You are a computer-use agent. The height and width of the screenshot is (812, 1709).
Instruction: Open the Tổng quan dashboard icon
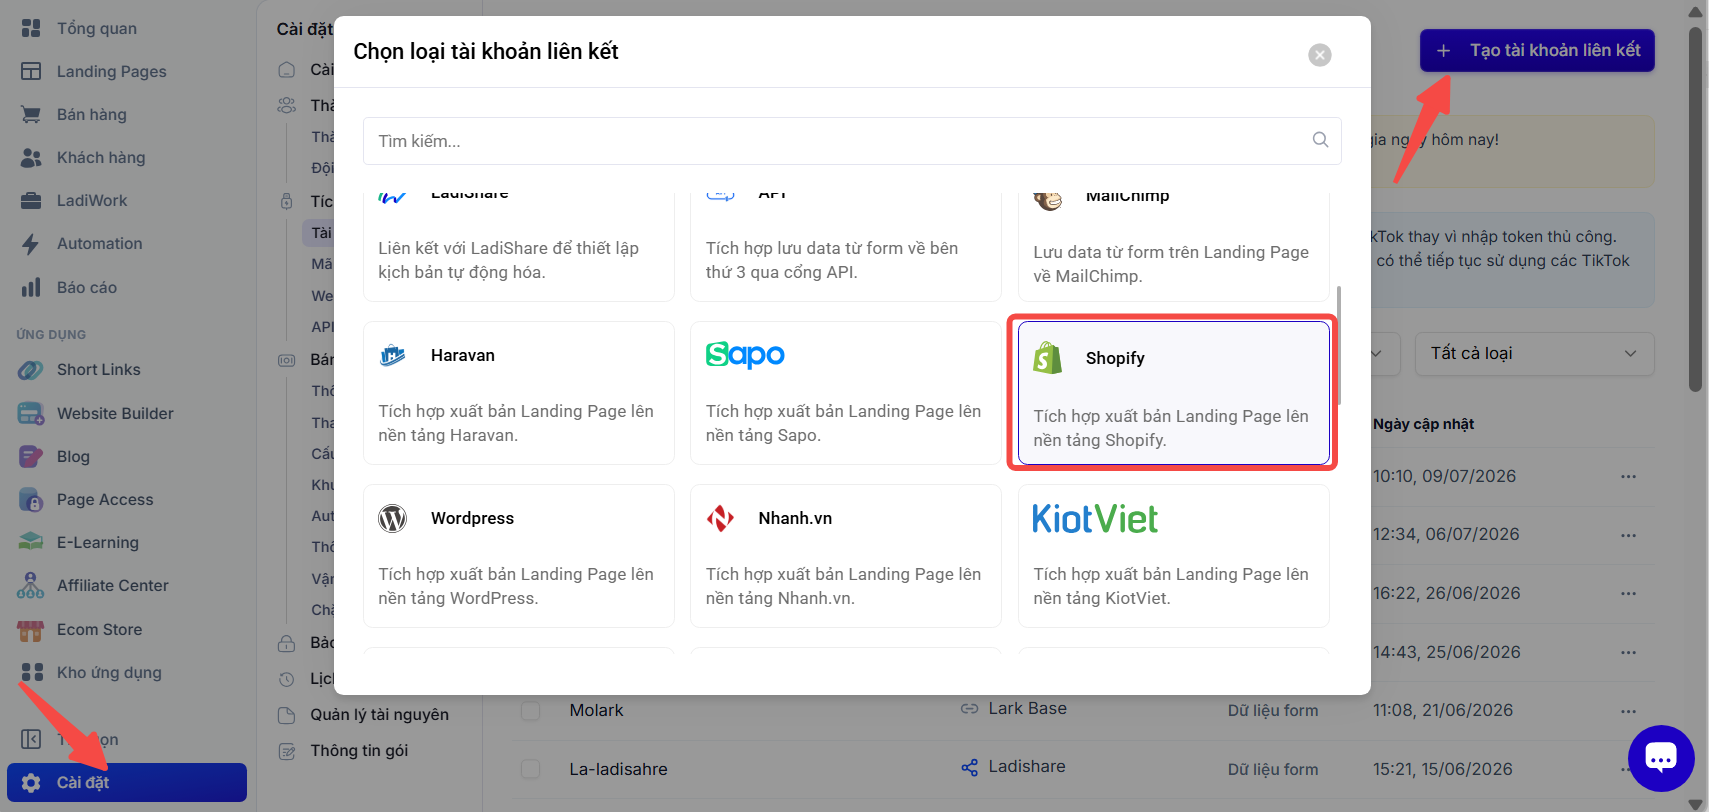31,28
